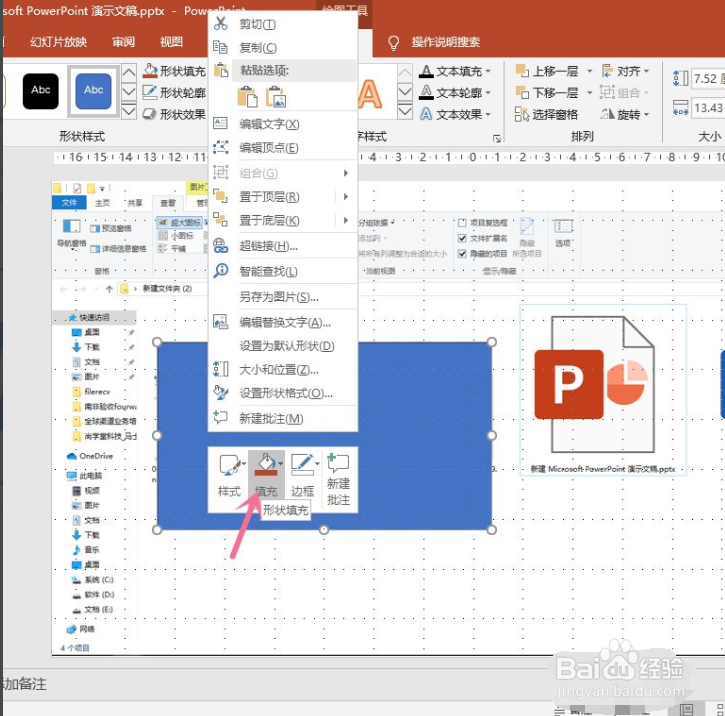Screen dimensions: 725x716
Task: Click the Copy icon in context menu
Action: click(220, 47)
